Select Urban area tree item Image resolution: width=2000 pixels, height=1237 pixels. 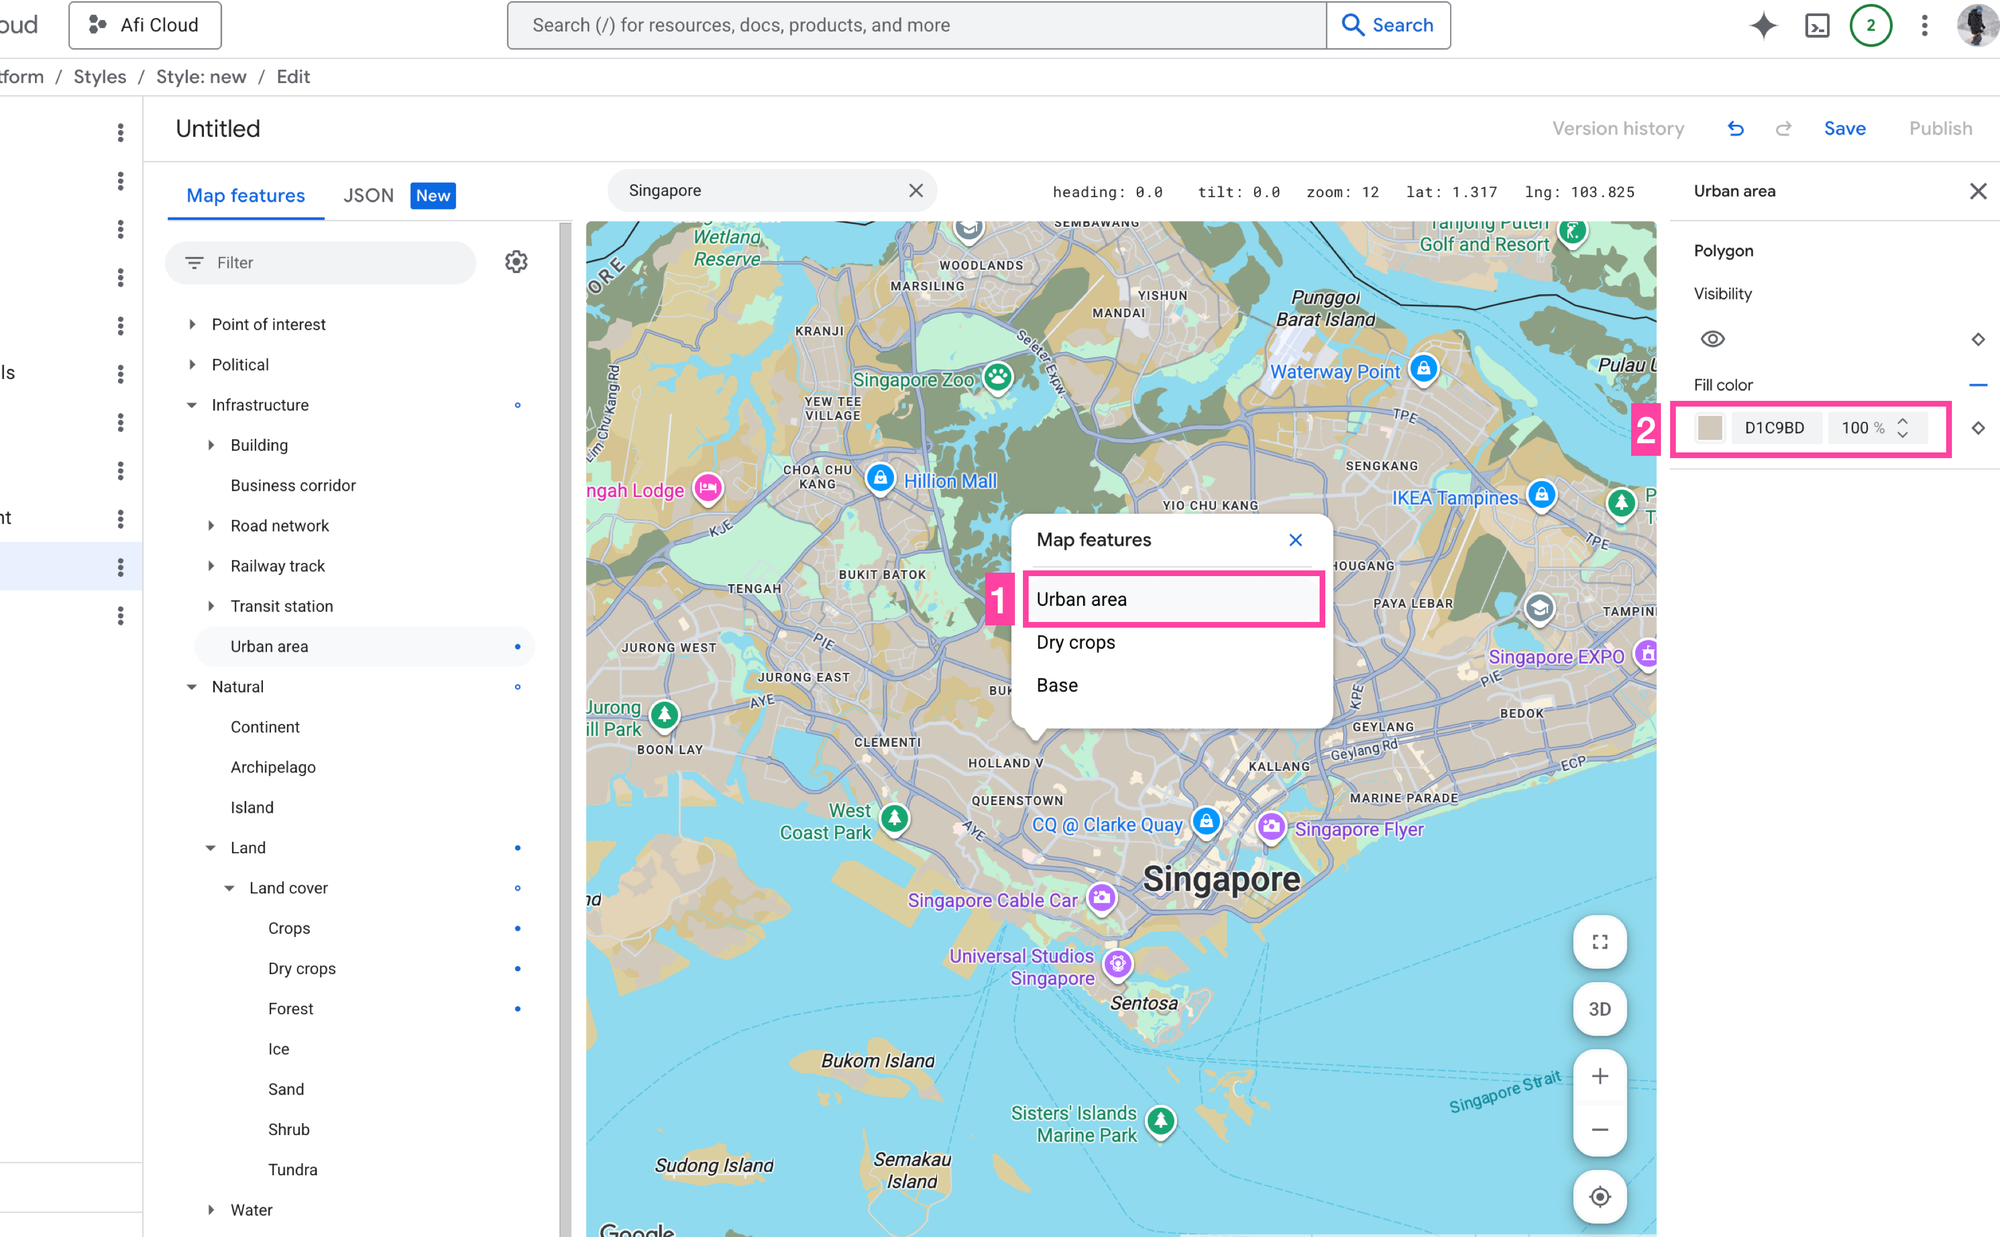pos(365,647)
